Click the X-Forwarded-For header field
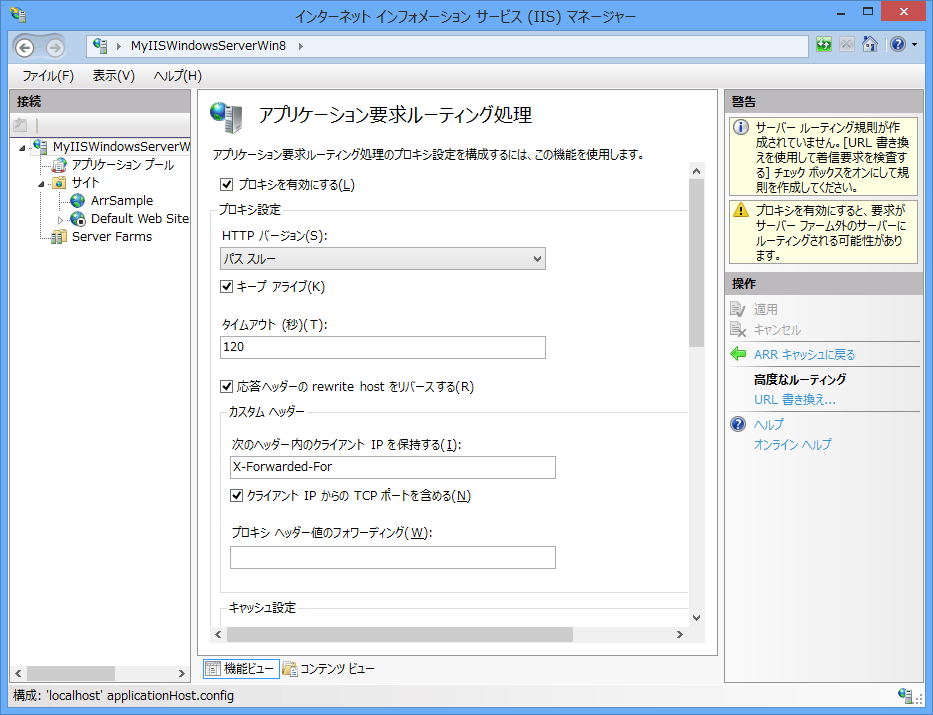 tap(393, 468)
